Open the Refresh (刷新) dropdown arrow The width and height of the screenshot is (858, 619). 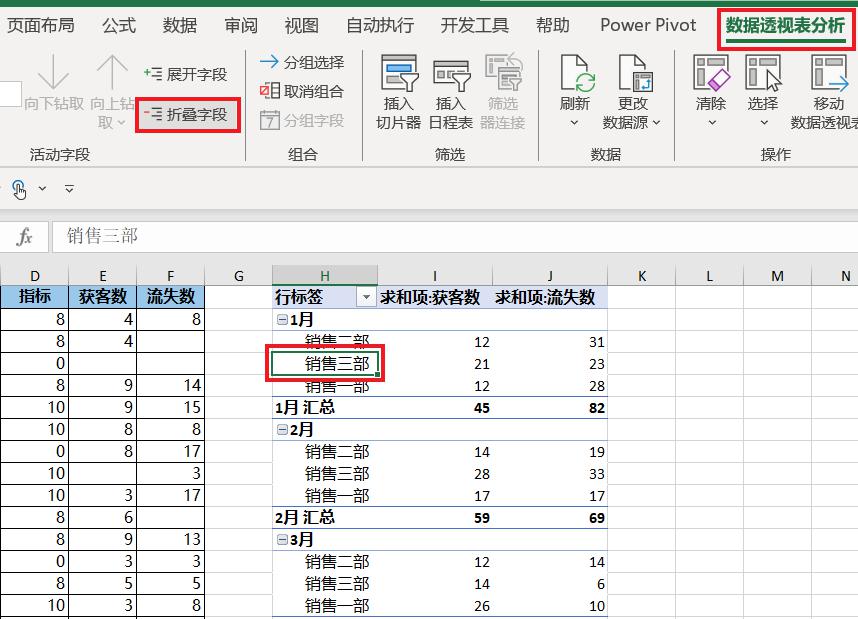[575, 123]
